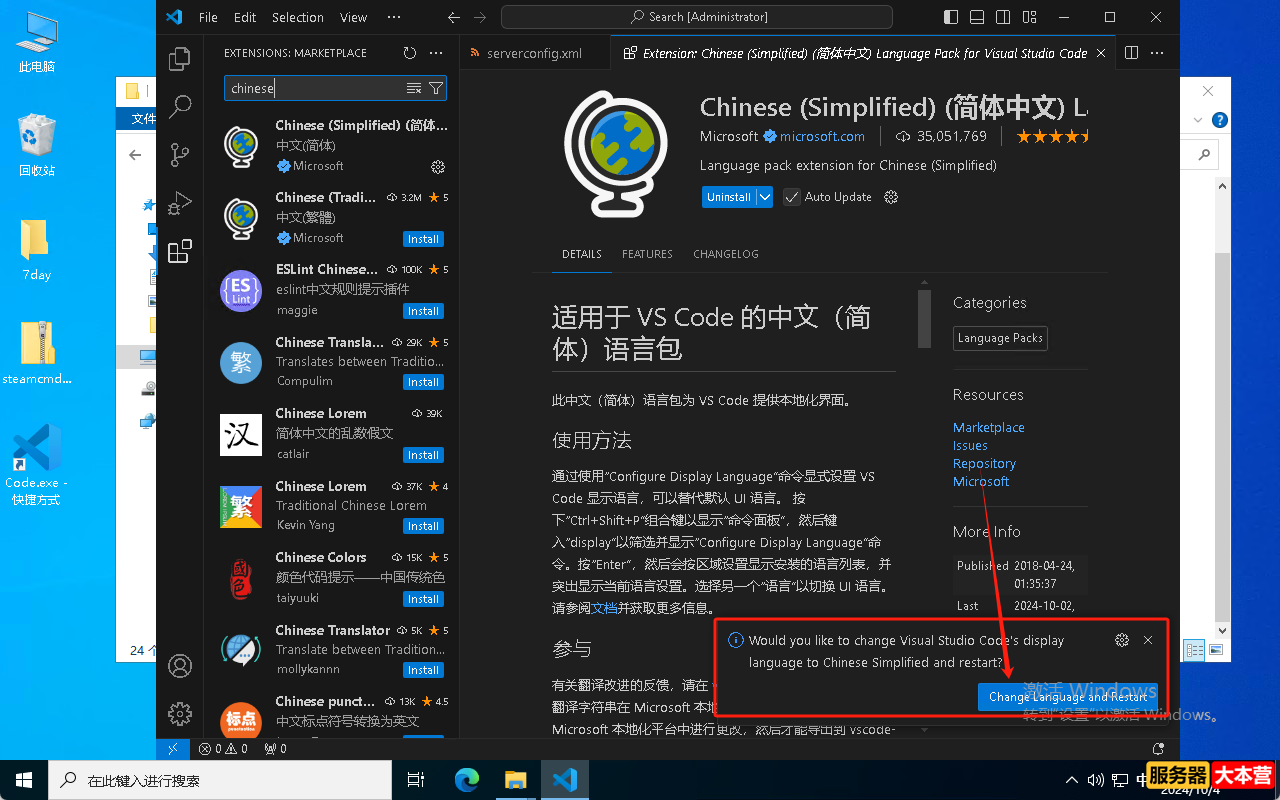Go forward with the navigation arrow

point(480,17)
